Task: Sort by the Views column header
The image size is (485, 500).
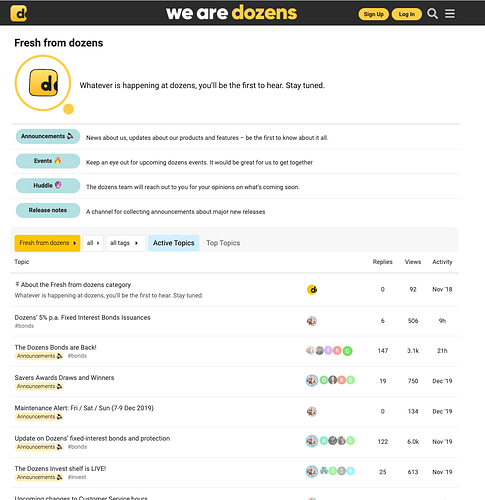Action: point(413,262)
